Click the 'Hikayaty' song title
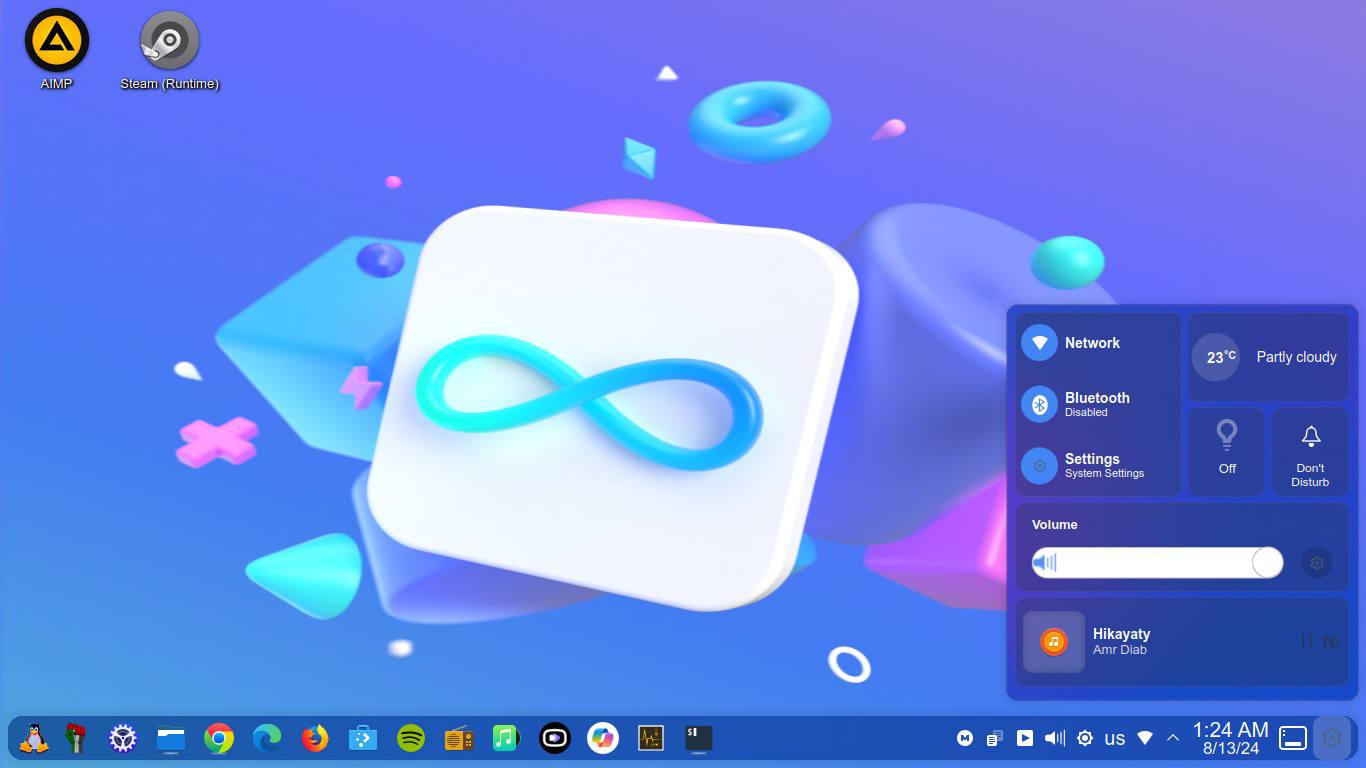Viewport: 1366px width, 768px height. (x=1121, y=634)
